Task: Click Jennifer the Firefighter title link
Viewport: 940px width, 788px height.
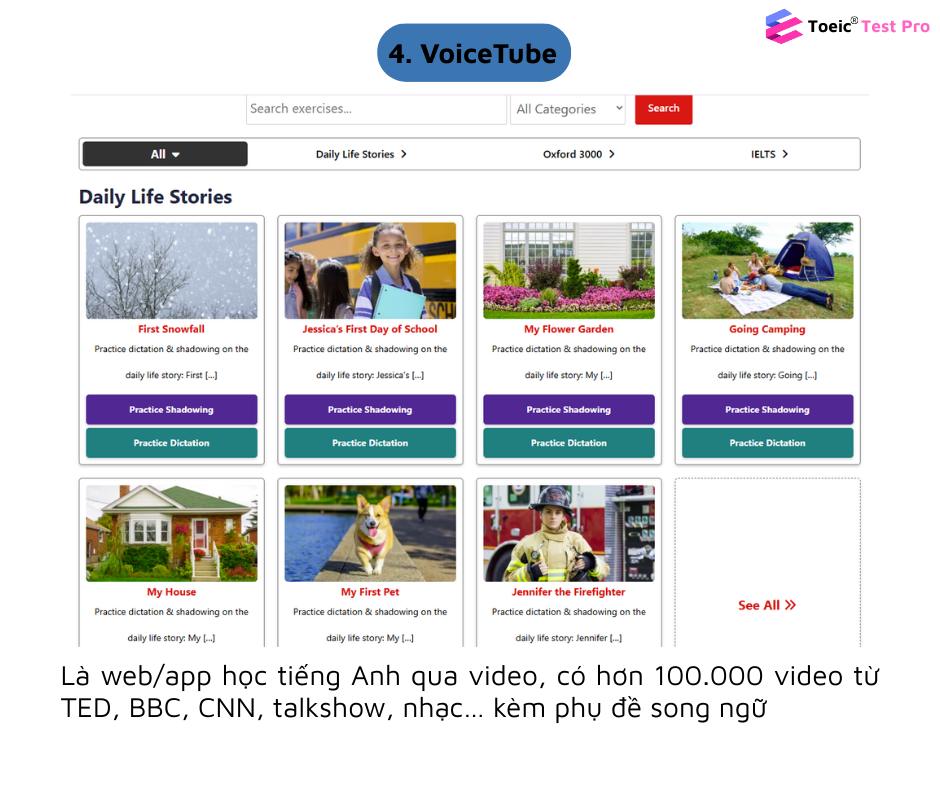Action: [569, 592]
